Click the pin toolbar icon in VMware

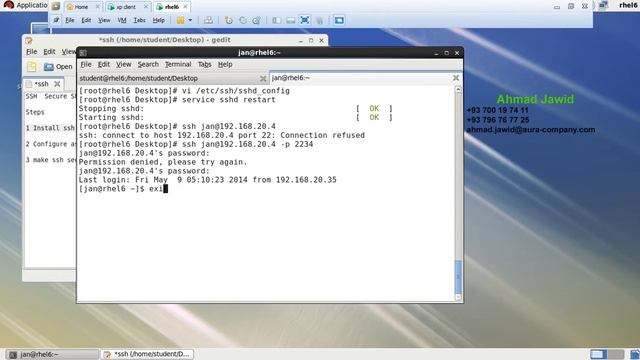[56, 20]
